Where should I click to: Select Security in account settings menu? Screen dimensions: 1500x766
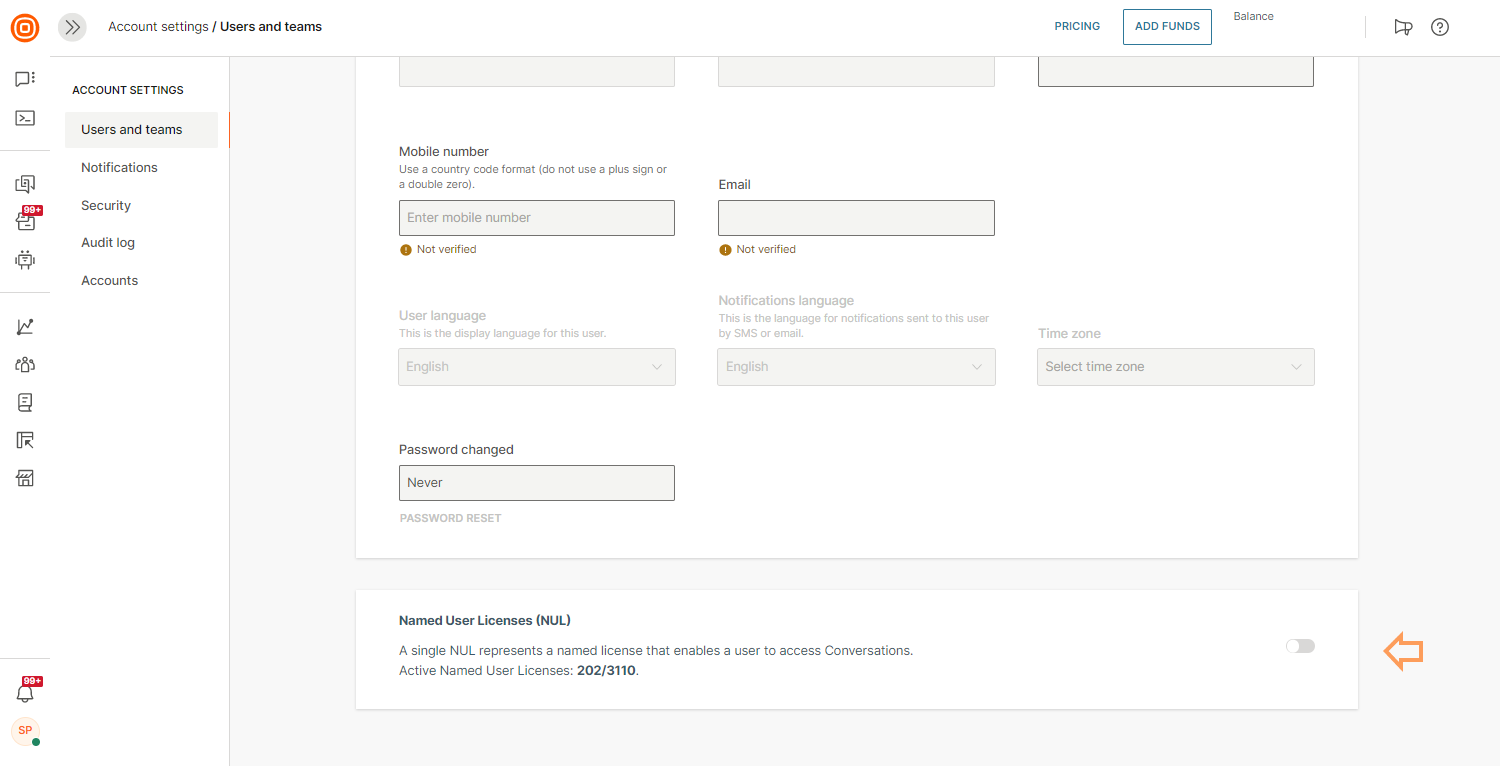106,205
